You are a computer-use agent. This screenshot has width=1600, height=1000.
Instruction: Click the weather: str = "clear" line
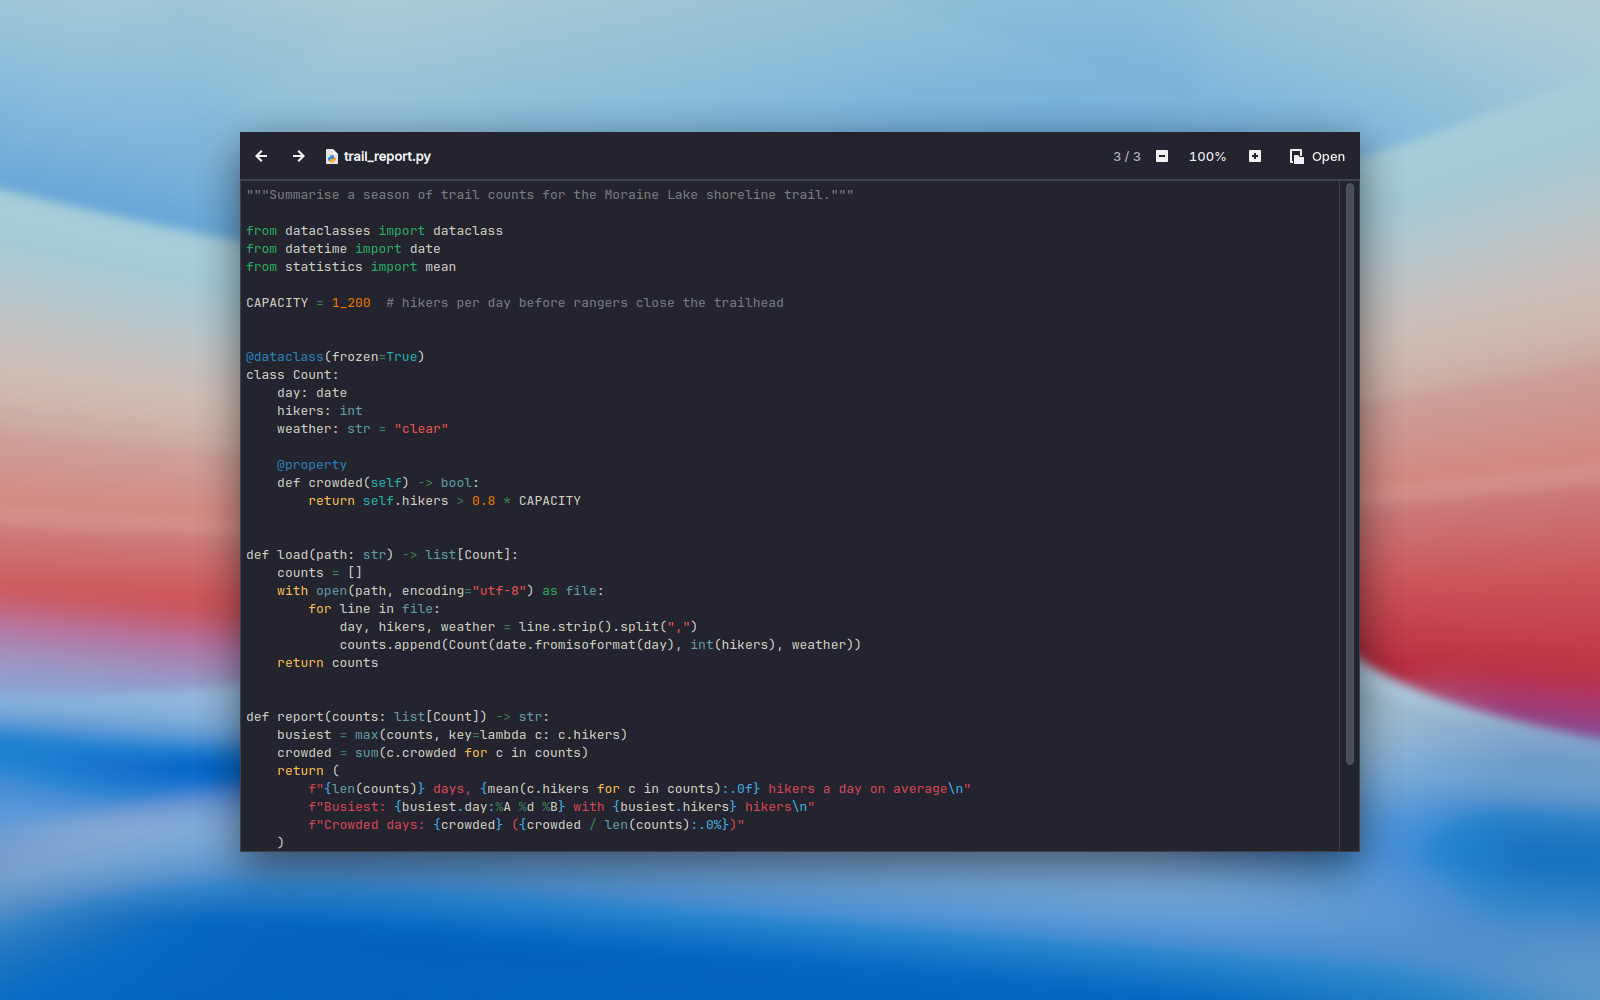[x=363, y=429]
